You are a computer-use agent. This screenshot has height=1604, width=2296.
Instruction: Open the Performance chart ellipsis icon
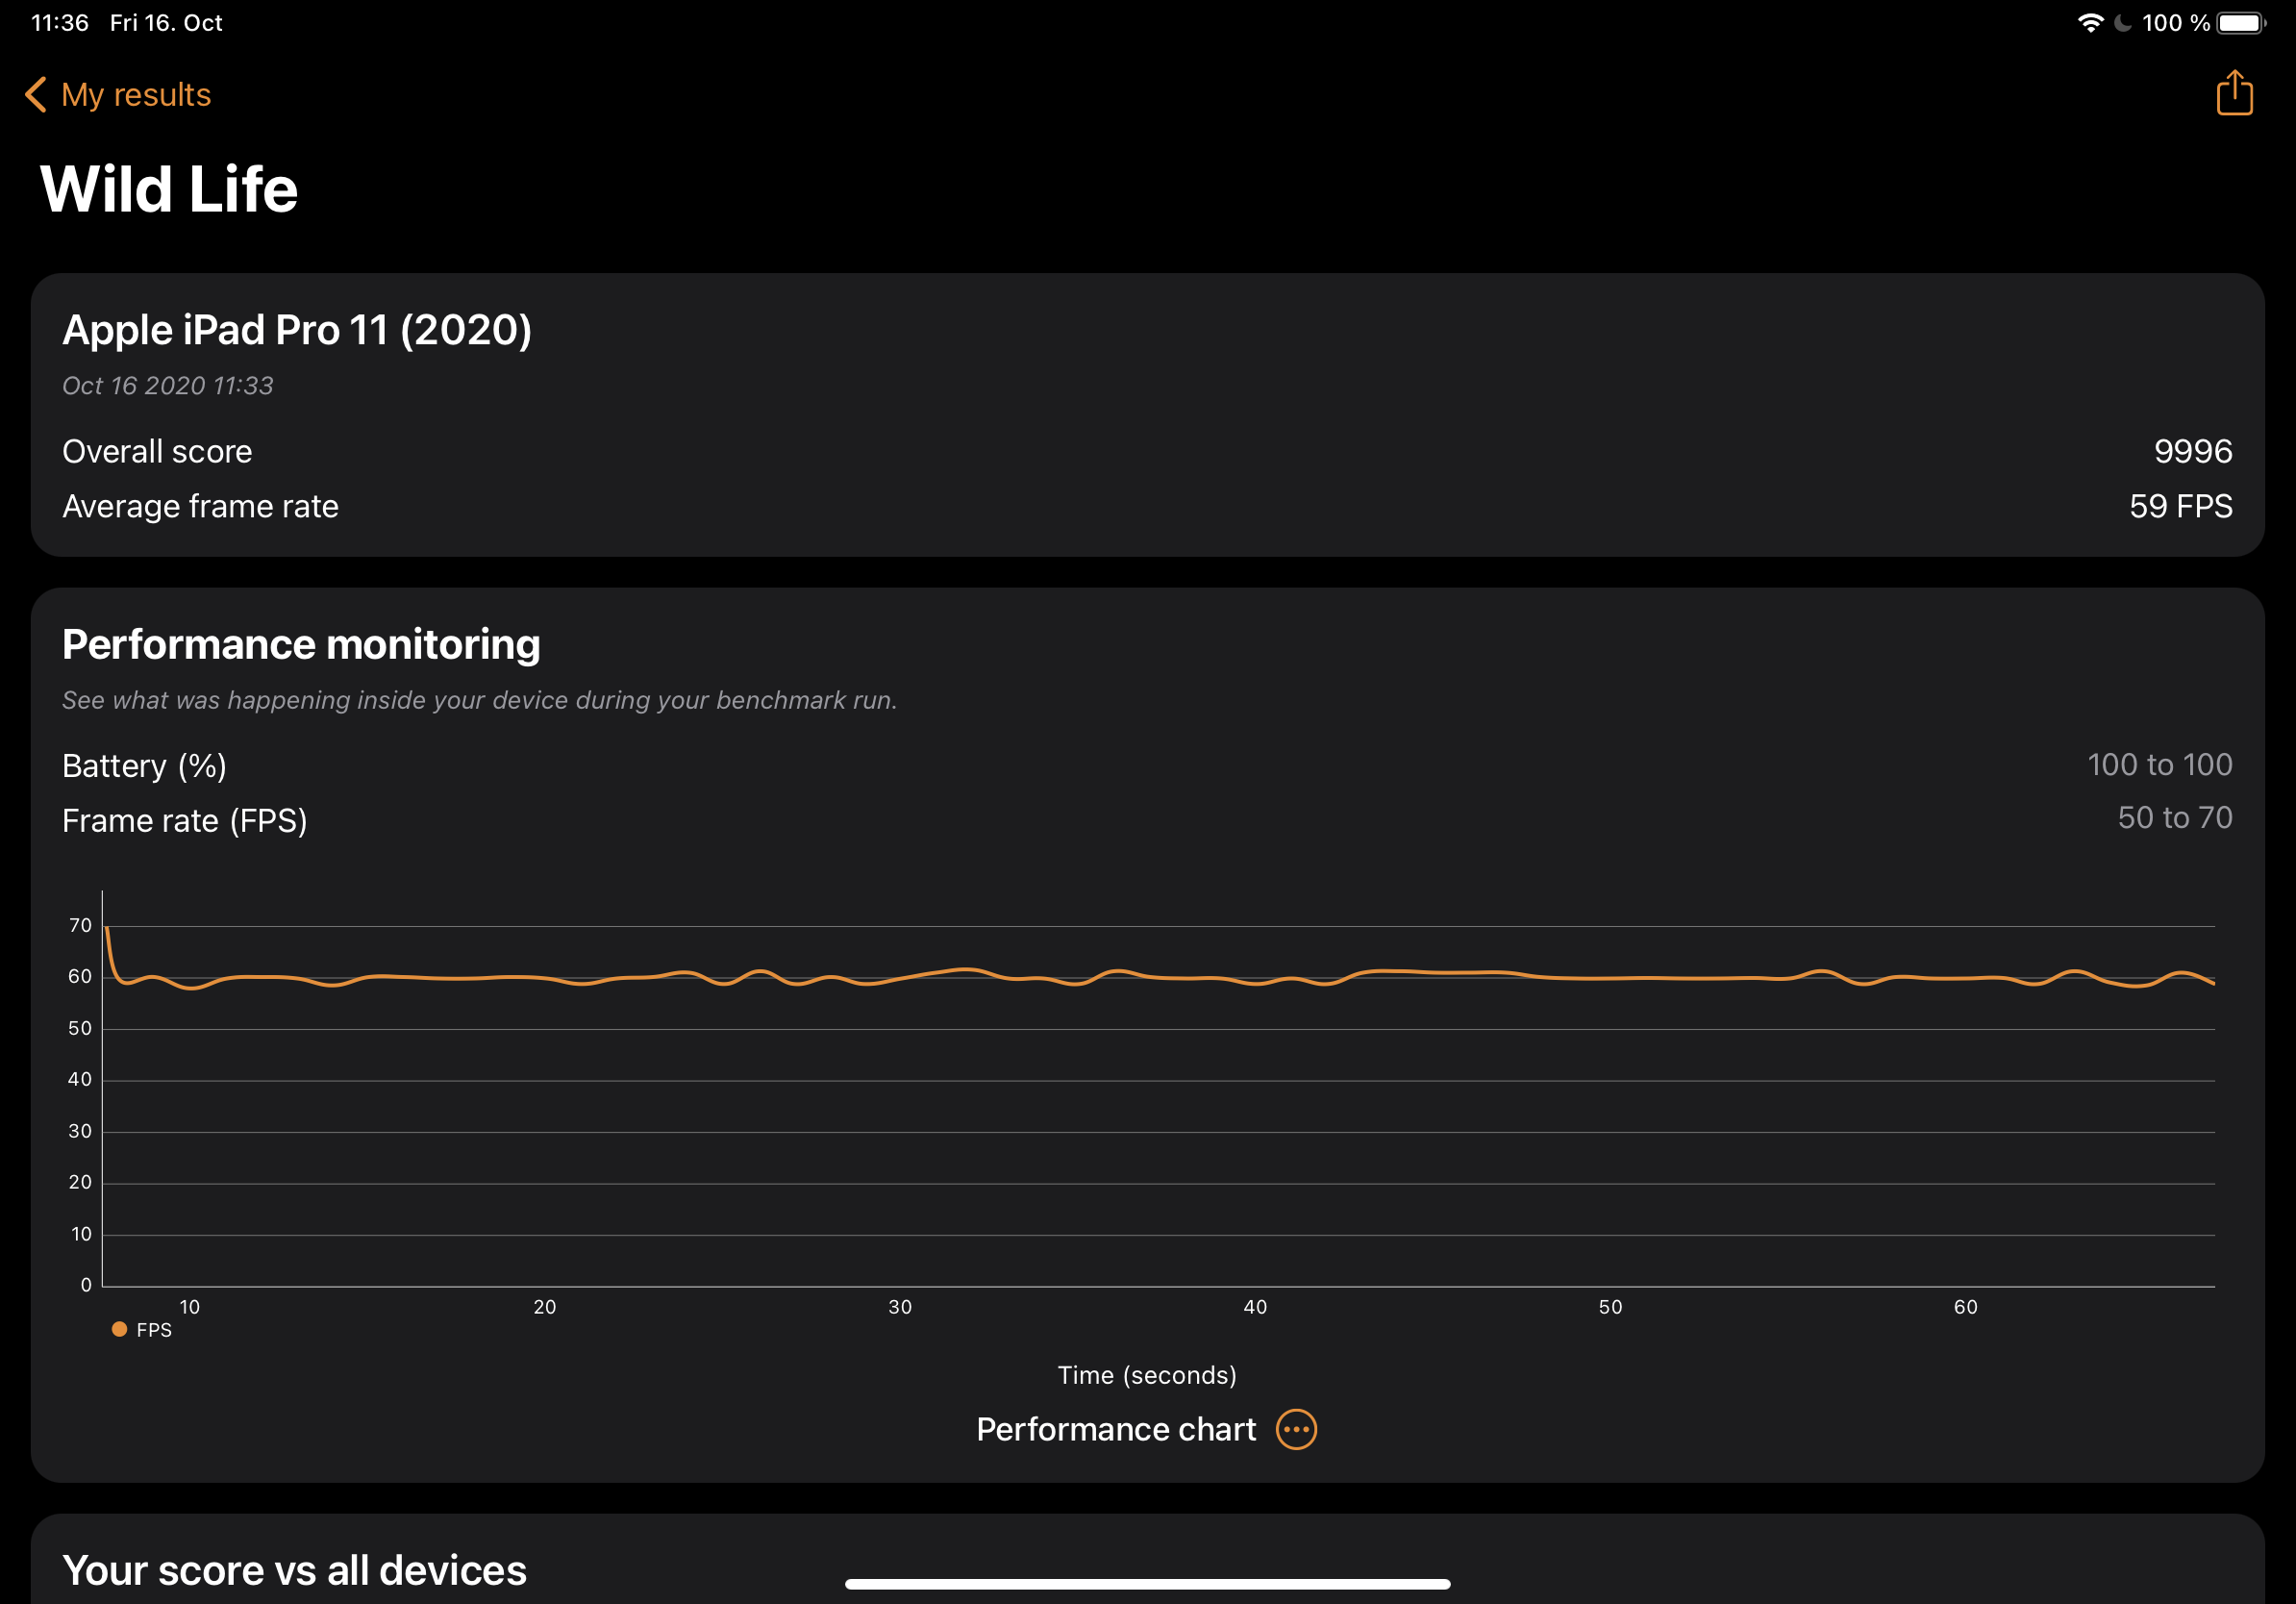1296,1429
